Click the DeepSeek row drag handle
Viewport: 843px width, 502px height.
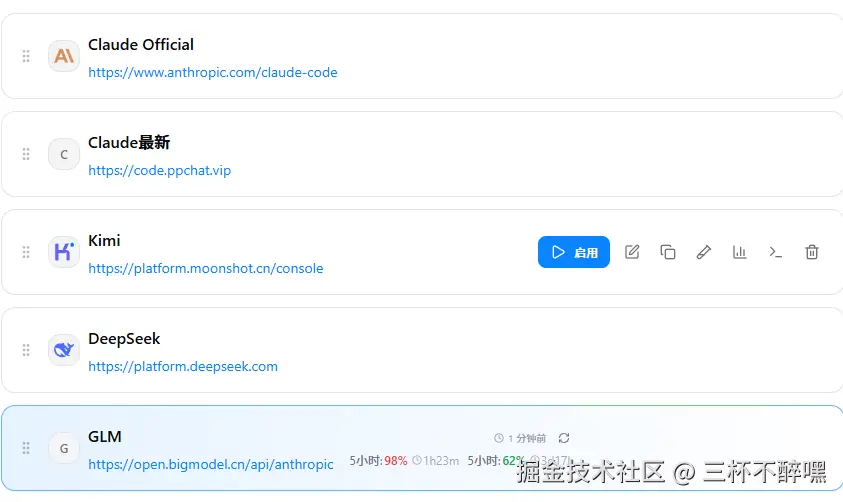point(26,350)
